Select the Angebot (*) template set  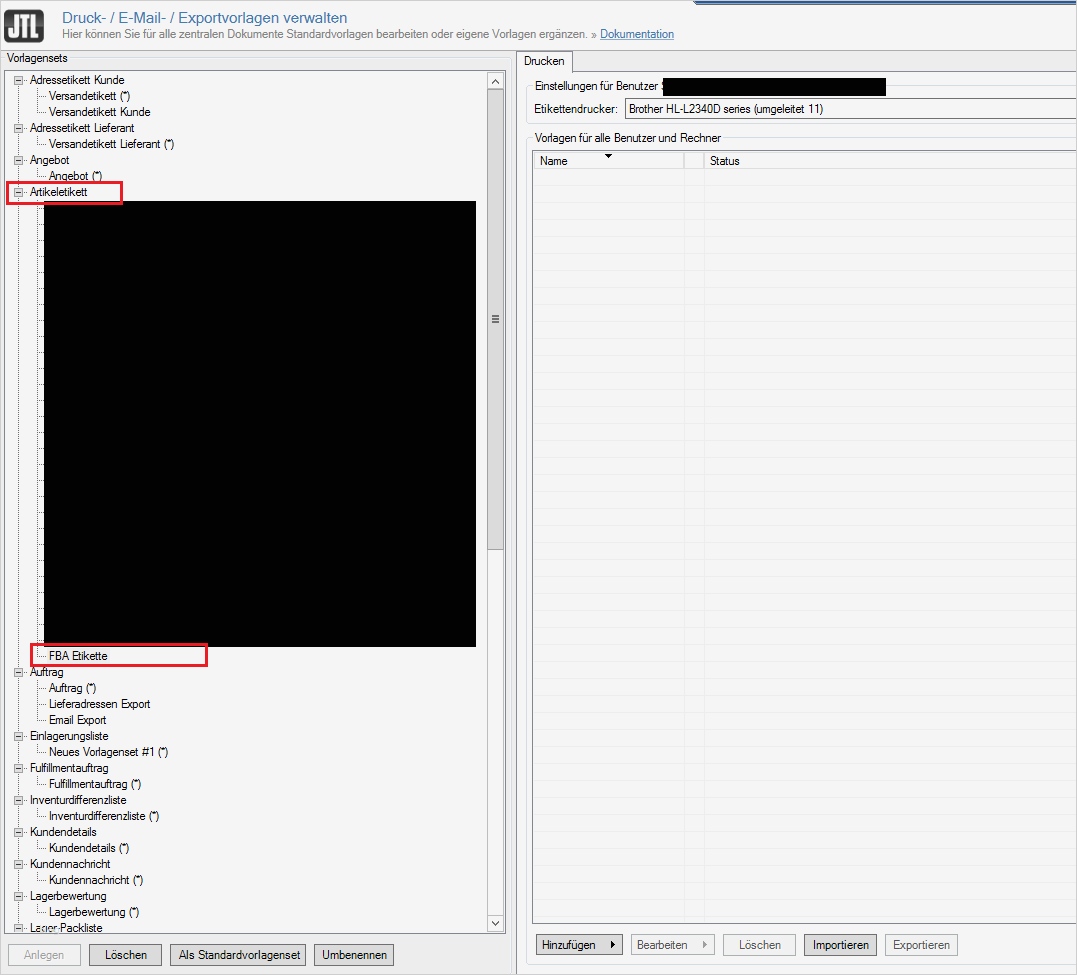pyautogui.click(x=76, y=176)
